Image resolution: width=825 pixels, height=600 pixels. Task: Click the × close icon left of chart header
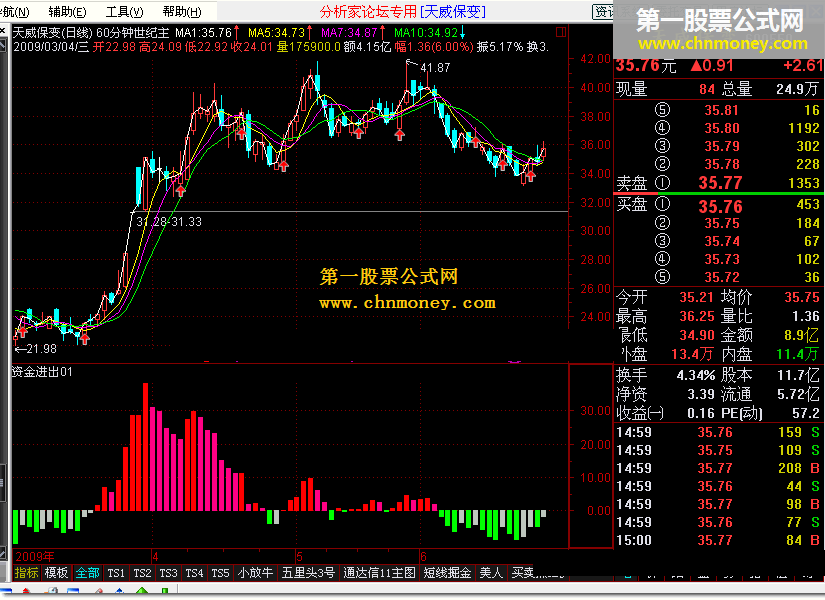click(x=3, y=31)
